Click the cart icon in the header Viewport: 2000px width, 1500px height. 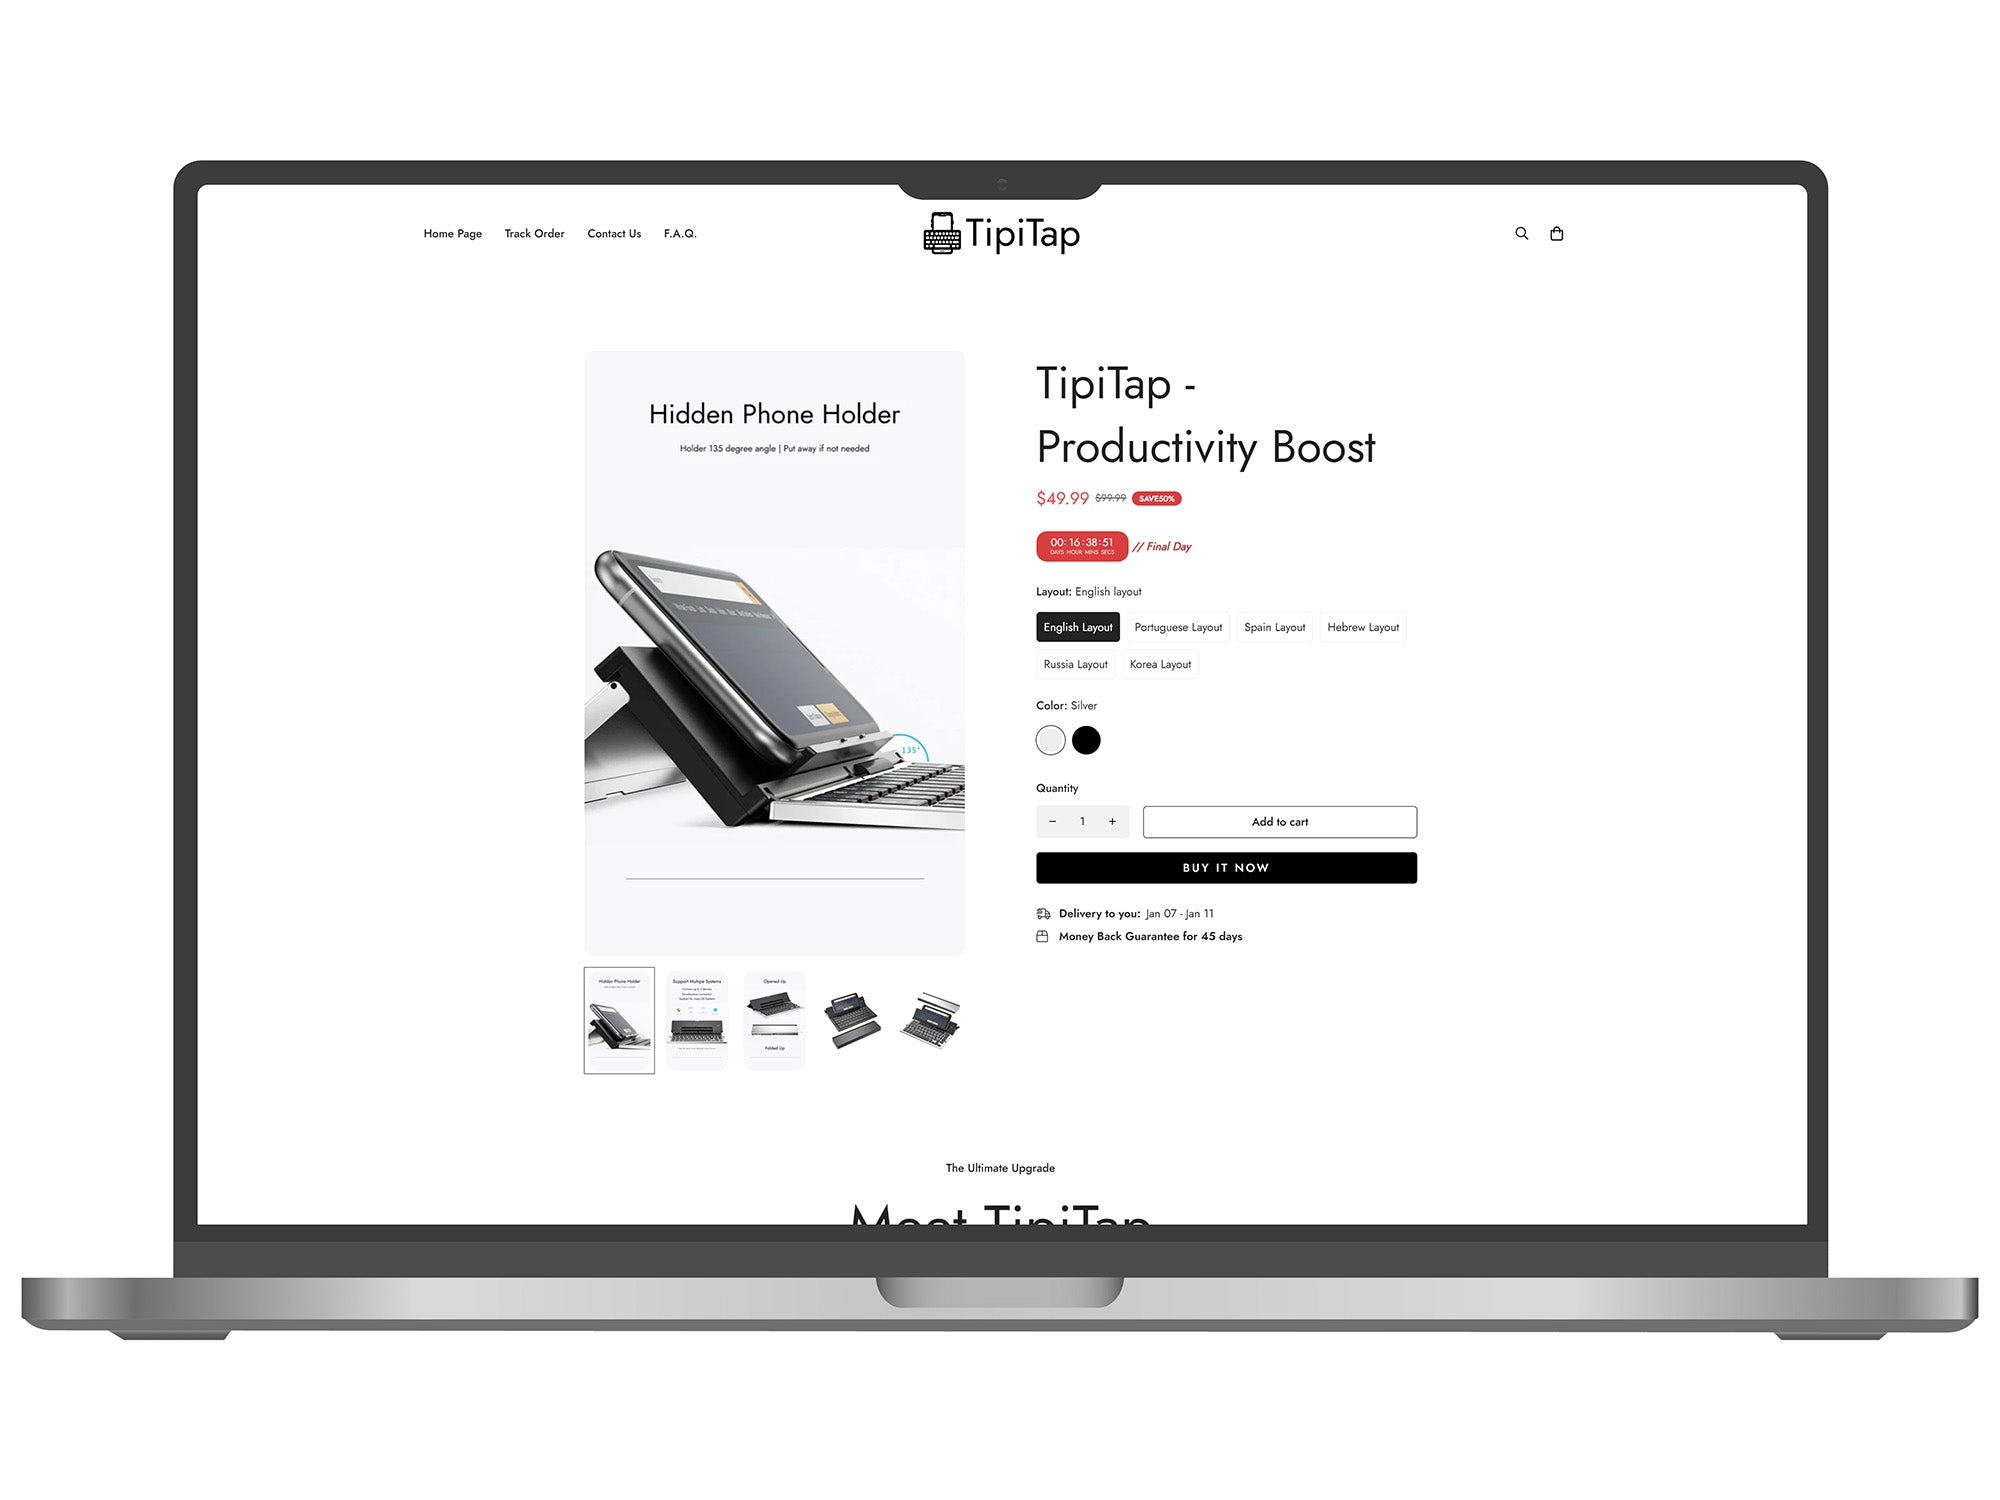(1556, 233)
